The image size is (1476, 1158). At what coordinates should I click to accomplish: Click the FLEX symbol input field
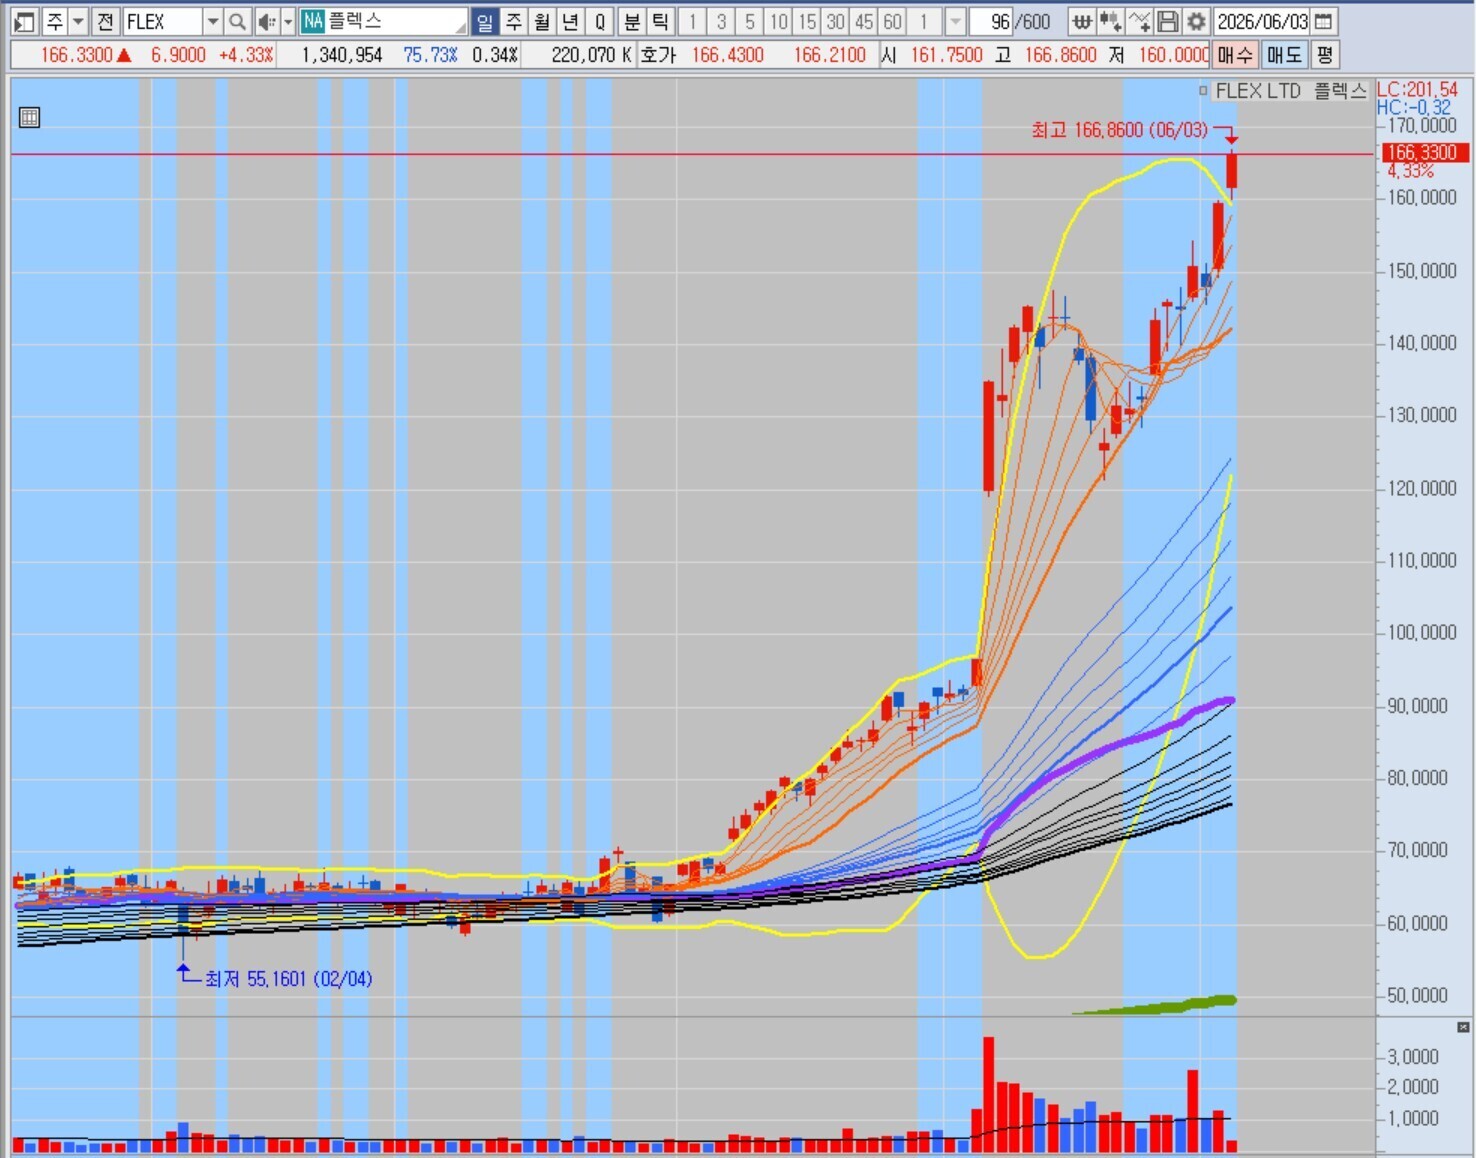point(162,21)
